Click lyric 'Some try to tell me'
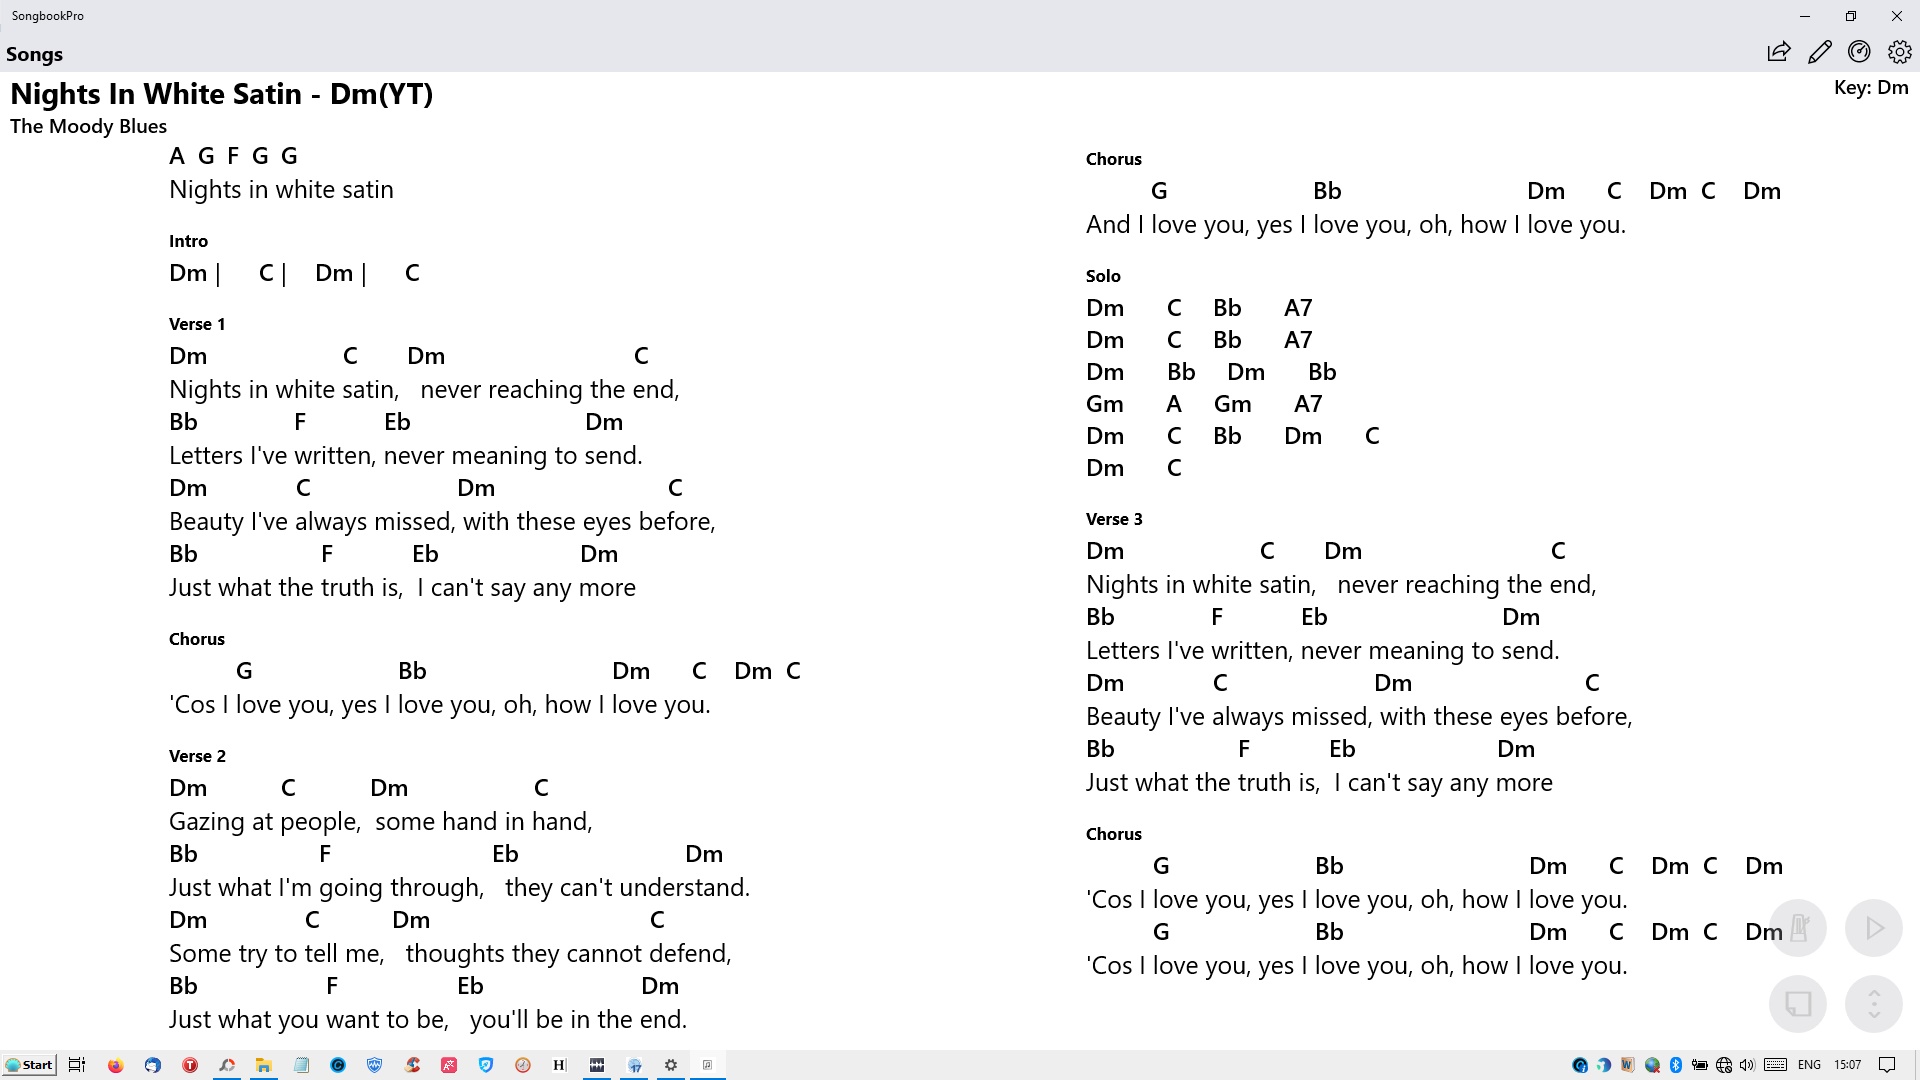Viewport: 1920px width, 1080px height. point(276,954)
